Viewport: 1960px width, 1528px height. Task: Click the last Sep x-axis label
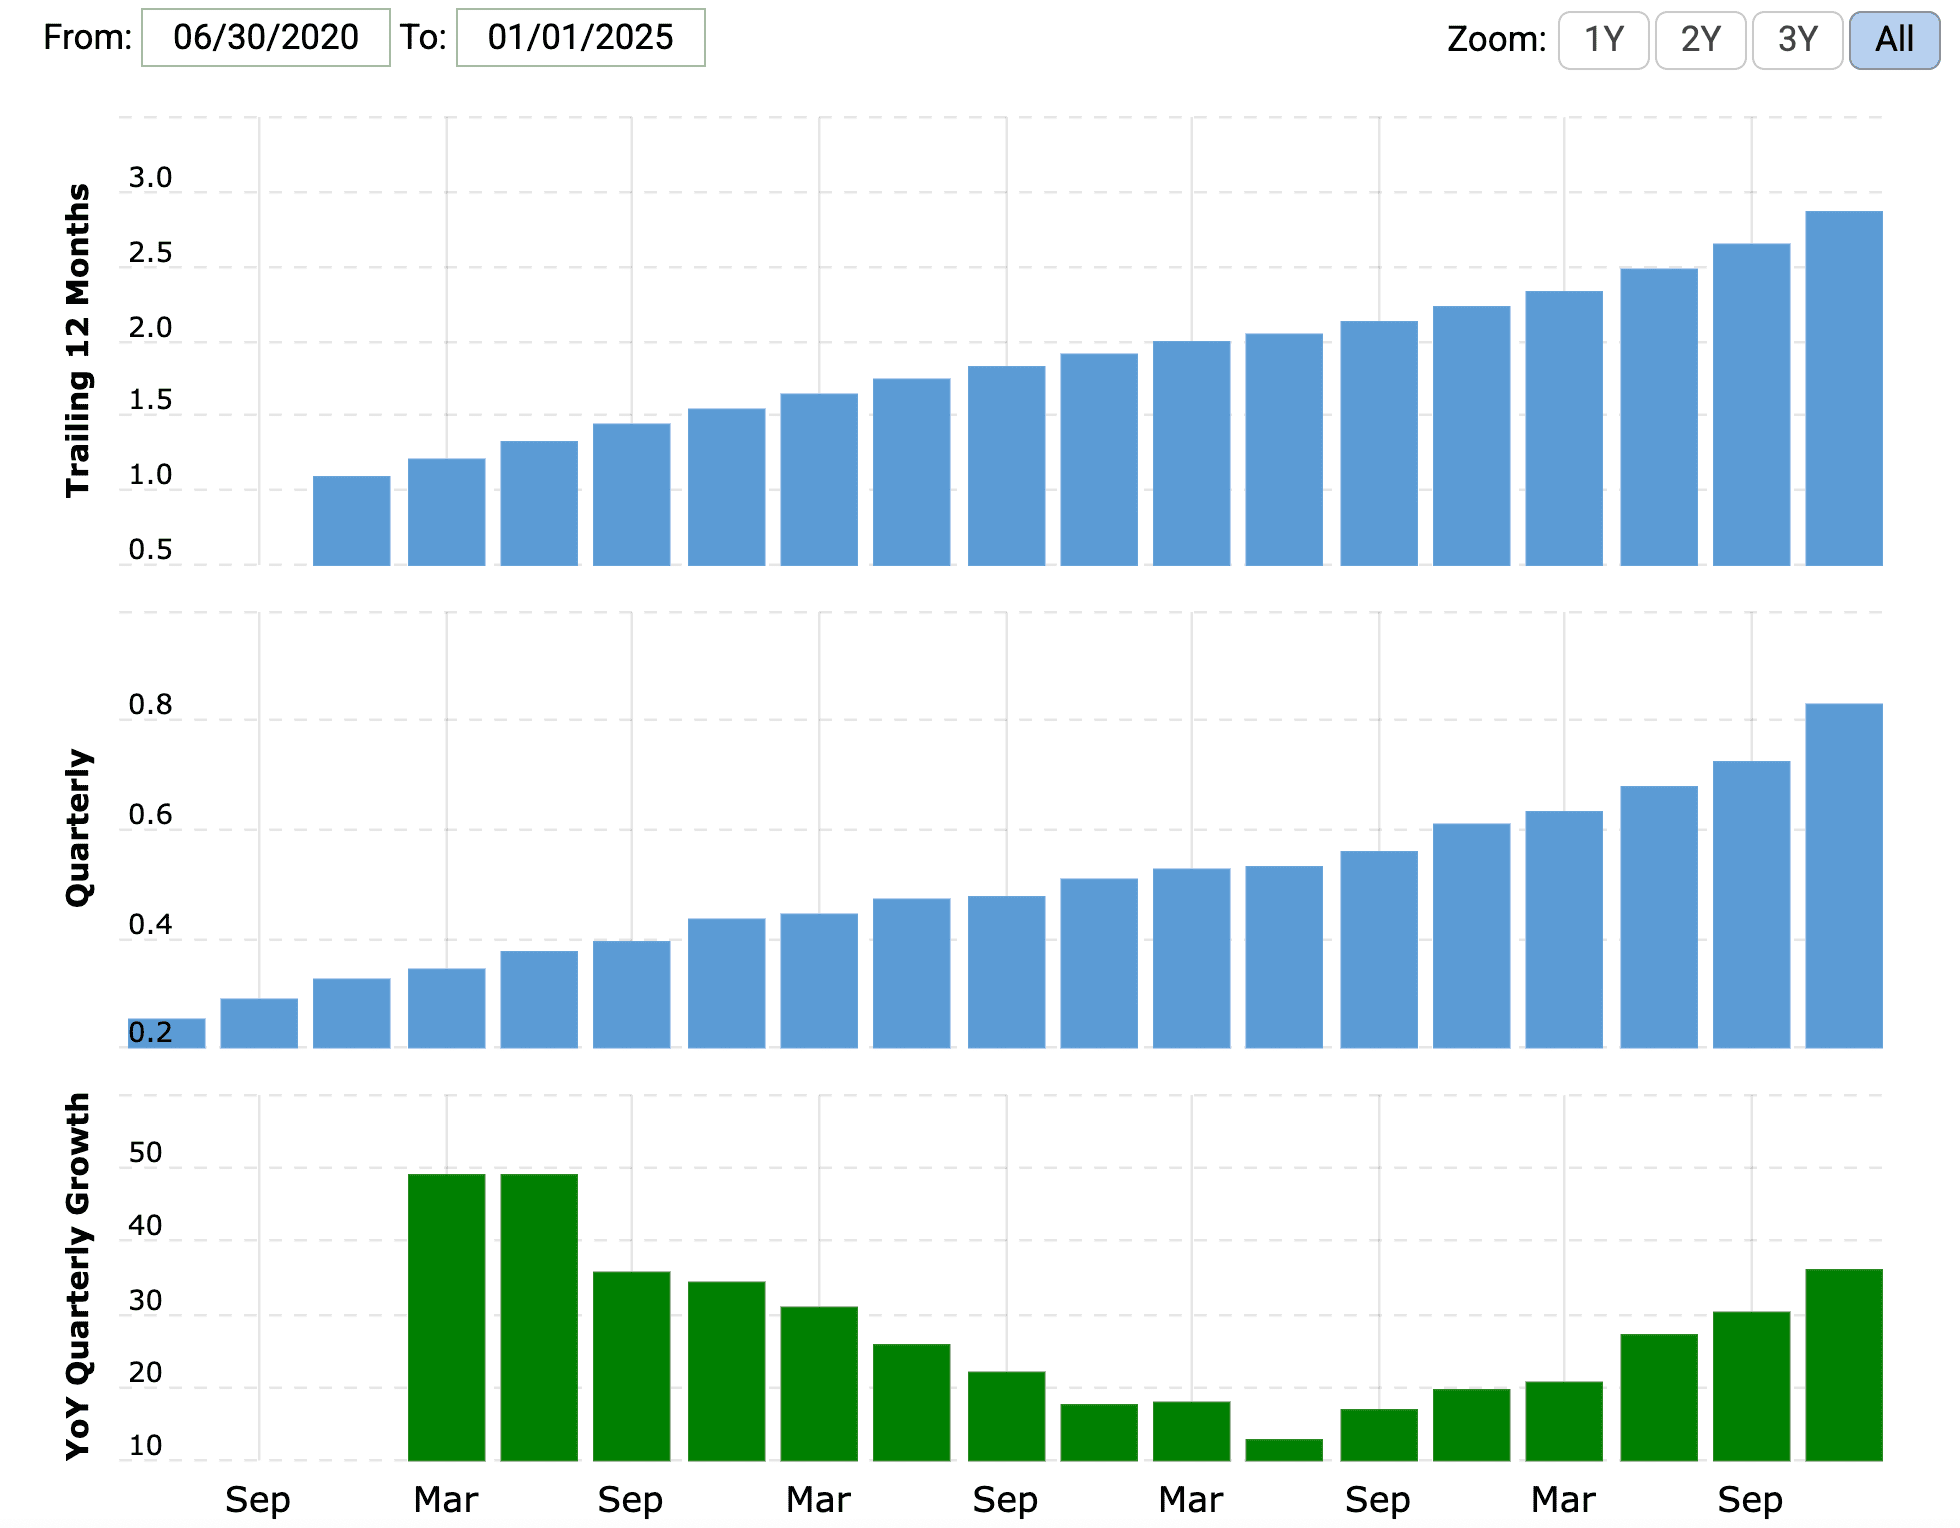pyautogui.click(x=1750, y=1499)
